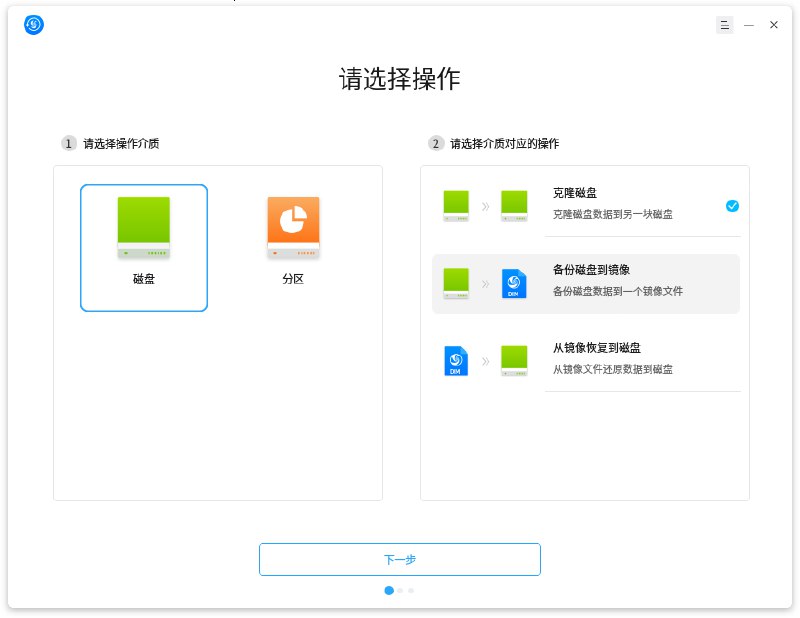Click the step 2 number badge
Screen dimensions: 800x618
pos(435,143)
